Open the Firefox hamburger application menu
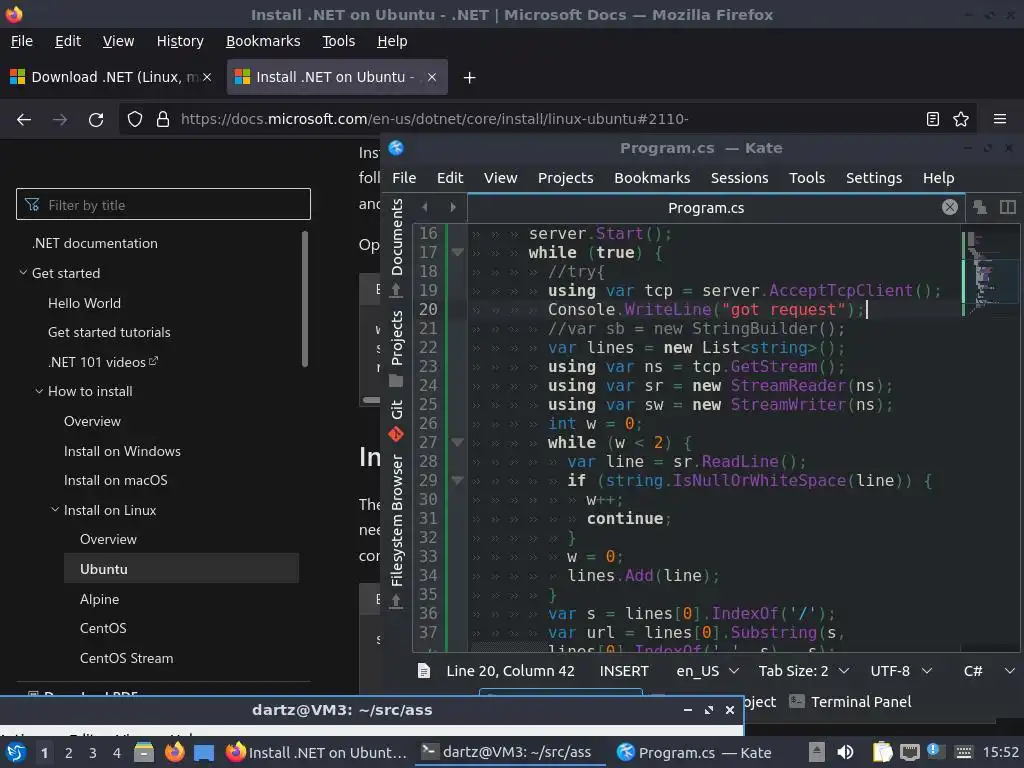The width and height of the screenshot is (1024, 768). click(x=1000, y=120)
